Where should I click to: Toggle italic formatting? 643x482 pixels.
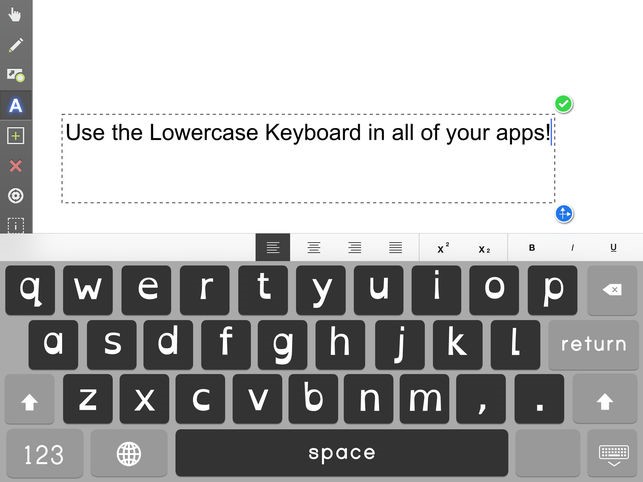click(572, 248)
